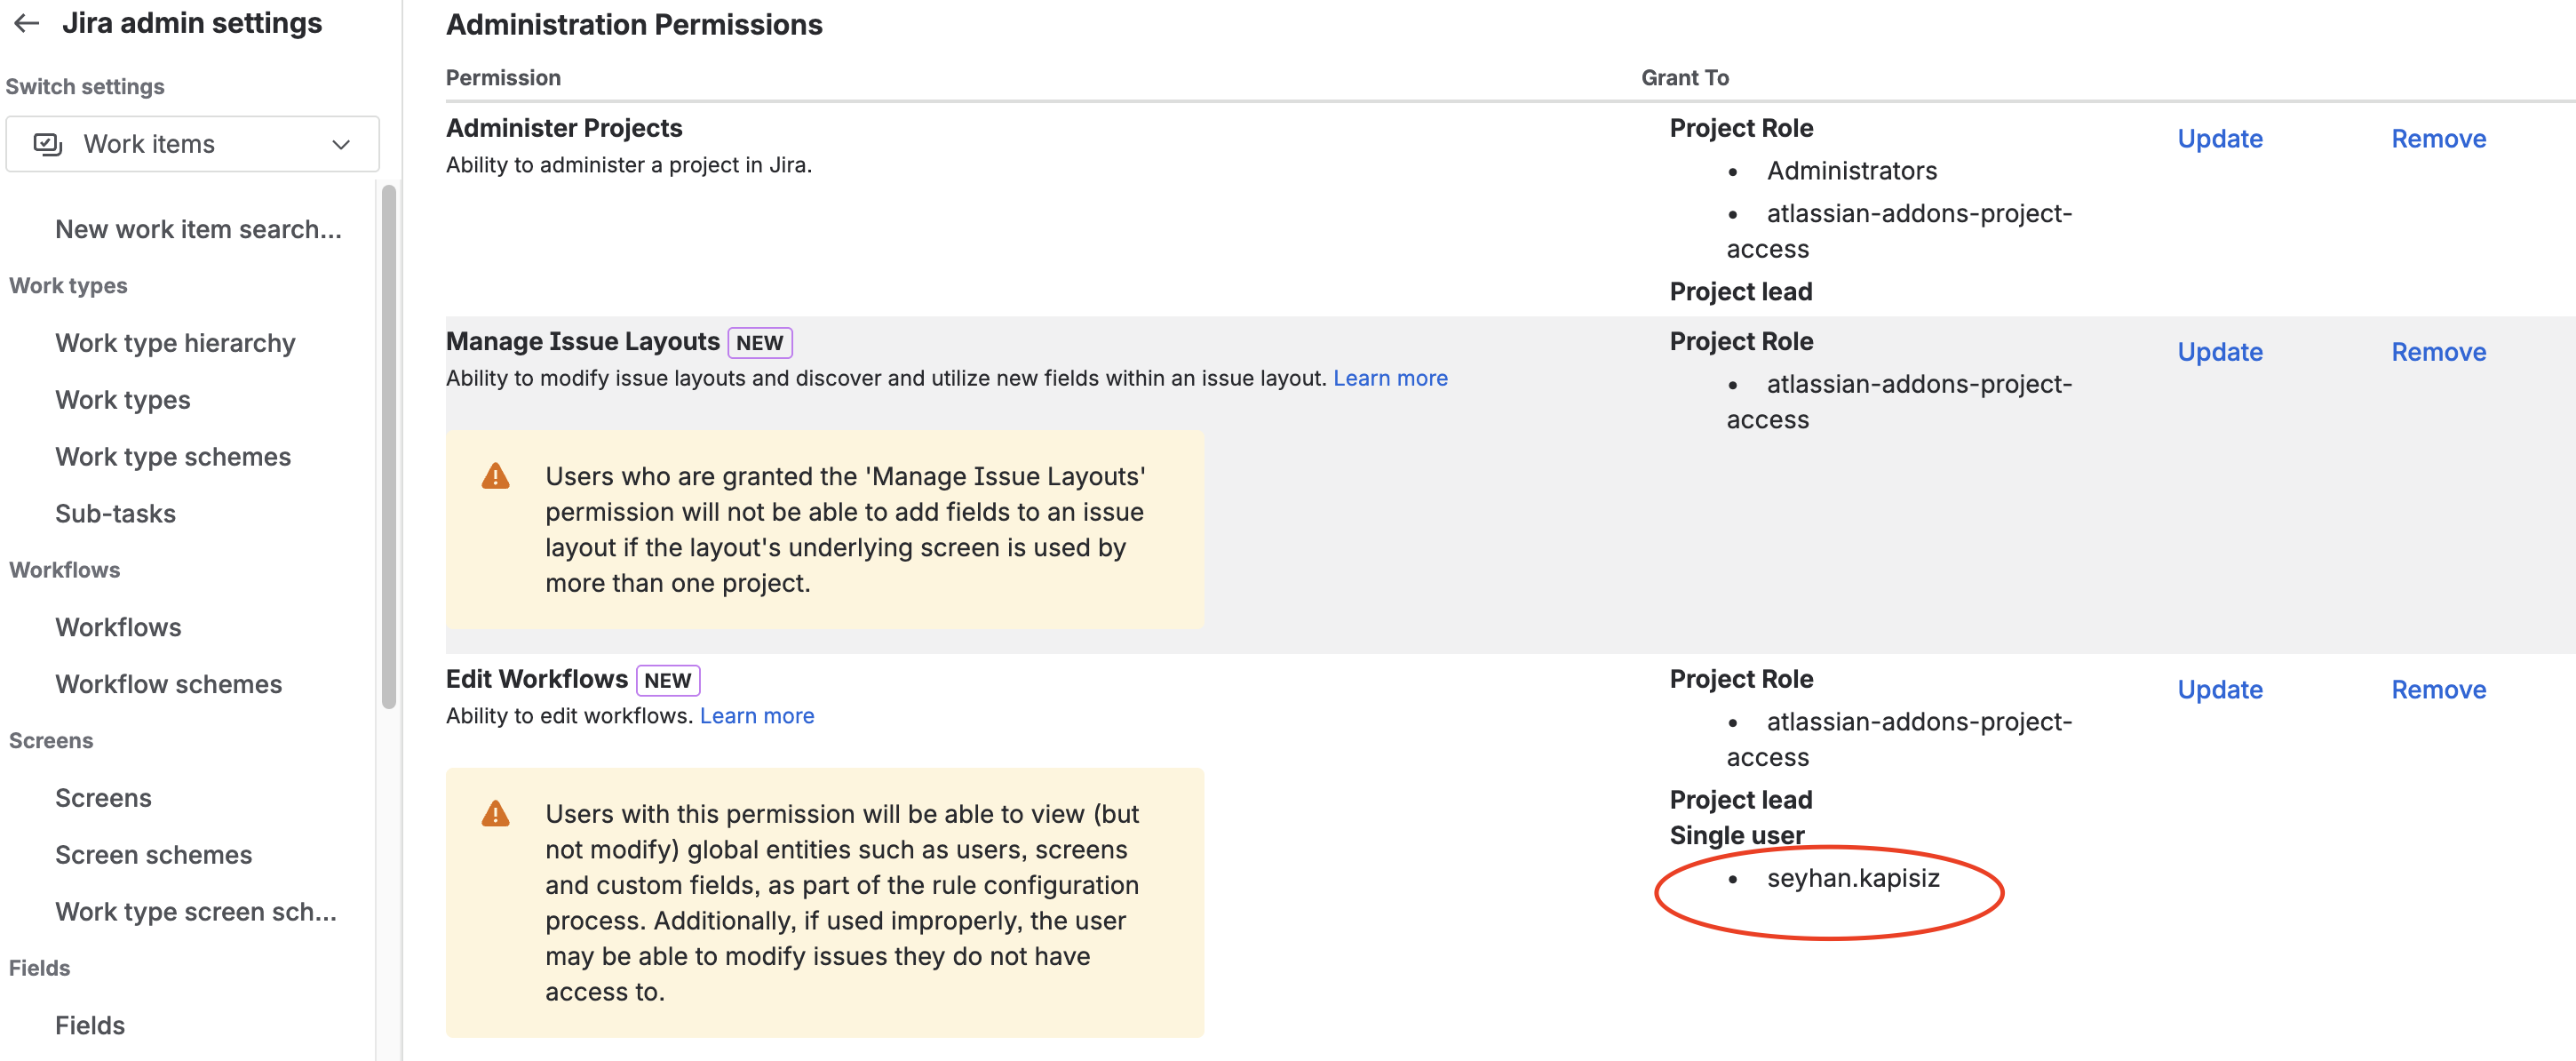The image size is (2576, 1061).
Task: Update the Edit Workflows permission
Action: tap(2219, 690)
